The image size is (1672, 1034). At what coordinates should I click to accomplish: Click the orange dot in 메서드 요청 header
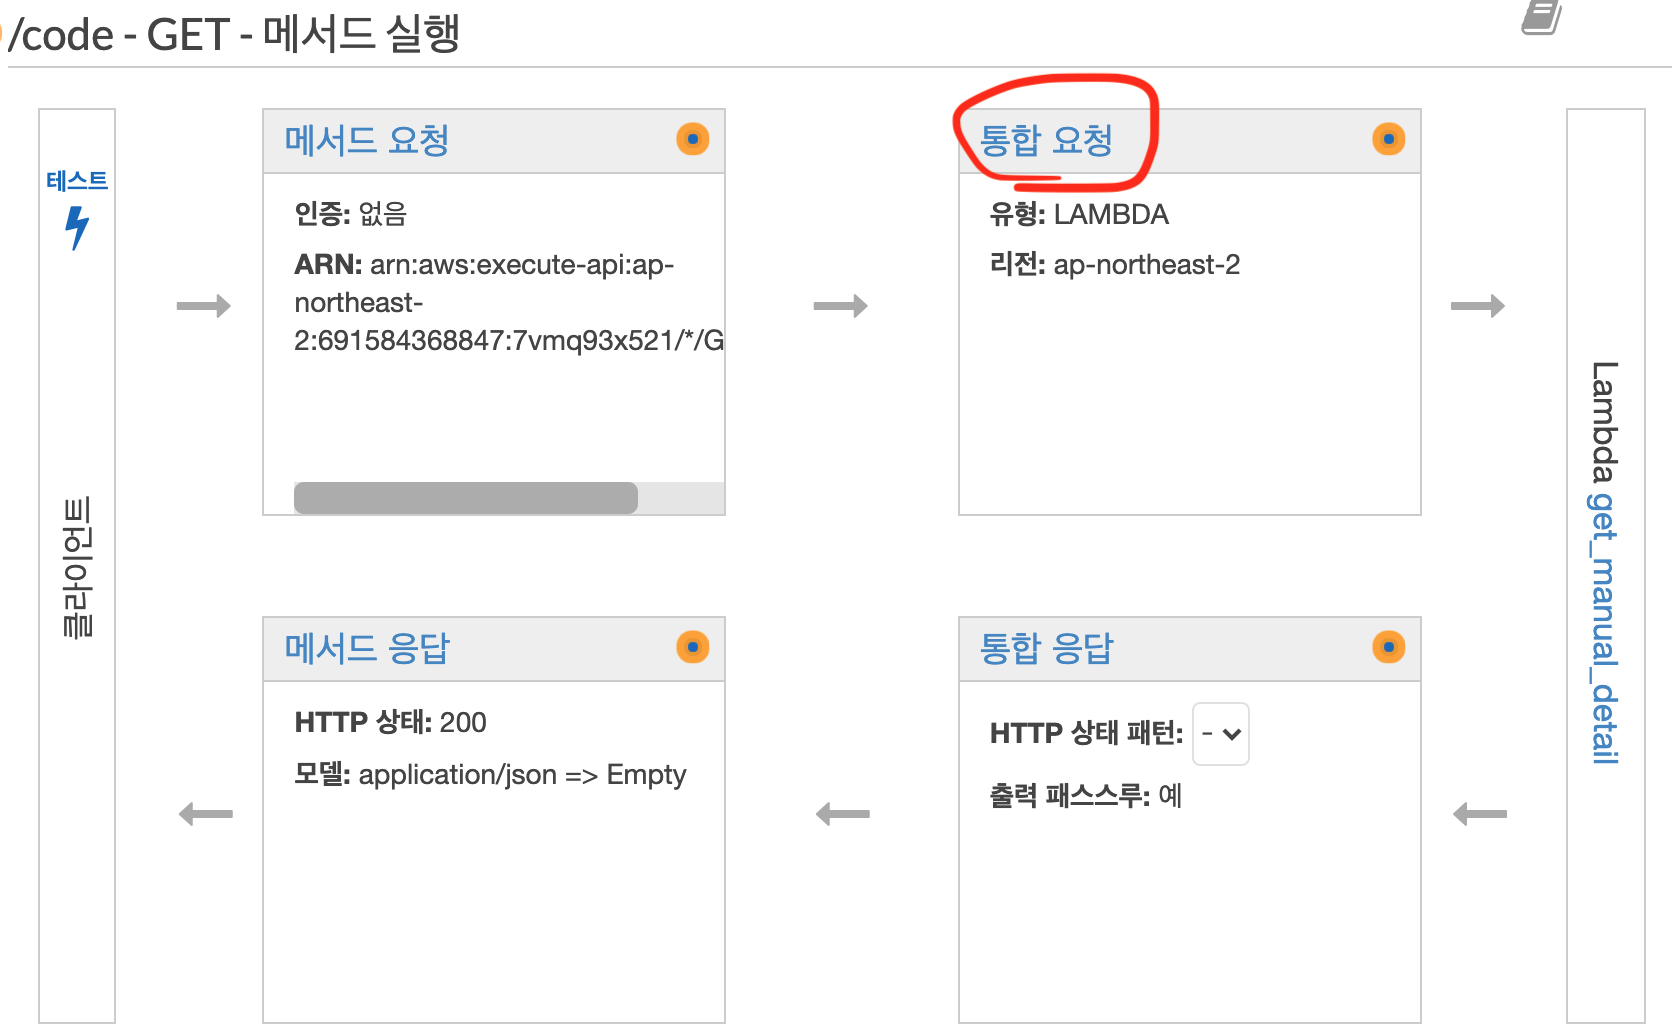pos(692,139)
